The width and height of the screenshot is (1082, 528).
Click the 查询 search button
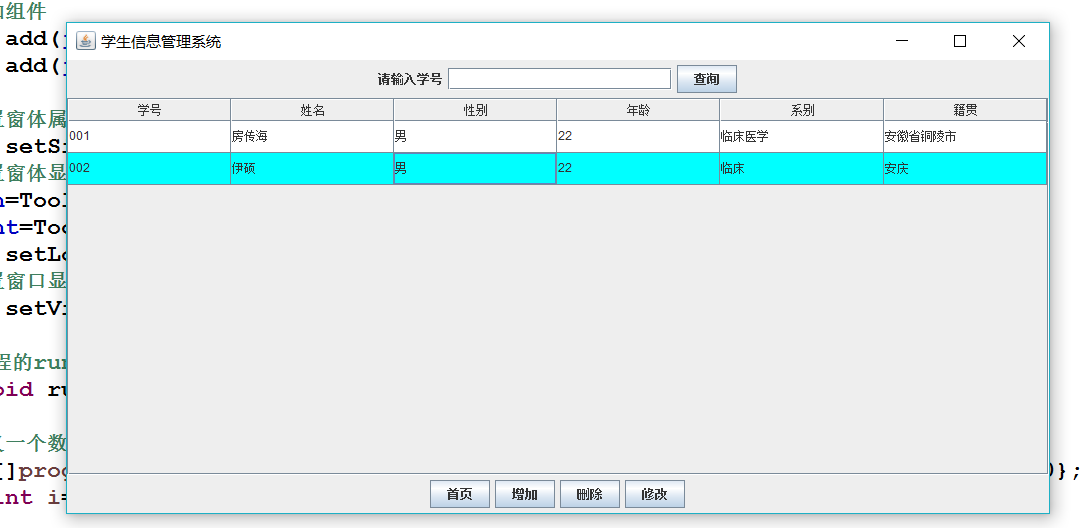pos(707,79)
